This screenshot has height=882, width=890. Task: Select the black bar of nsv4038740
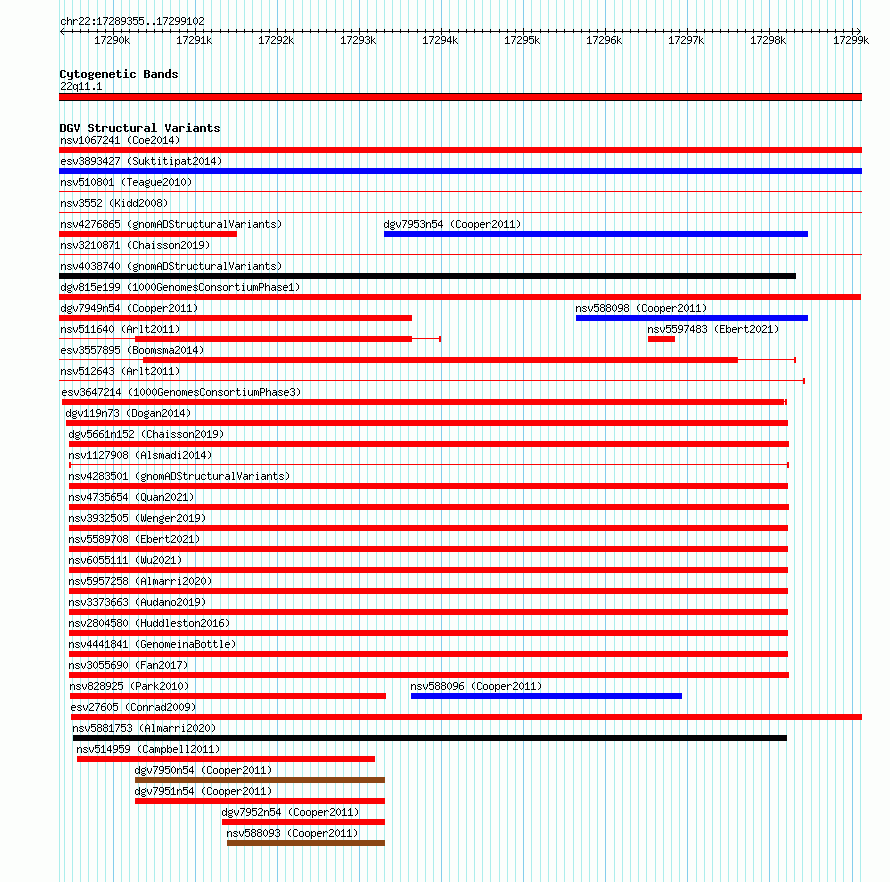coord(427,276)
